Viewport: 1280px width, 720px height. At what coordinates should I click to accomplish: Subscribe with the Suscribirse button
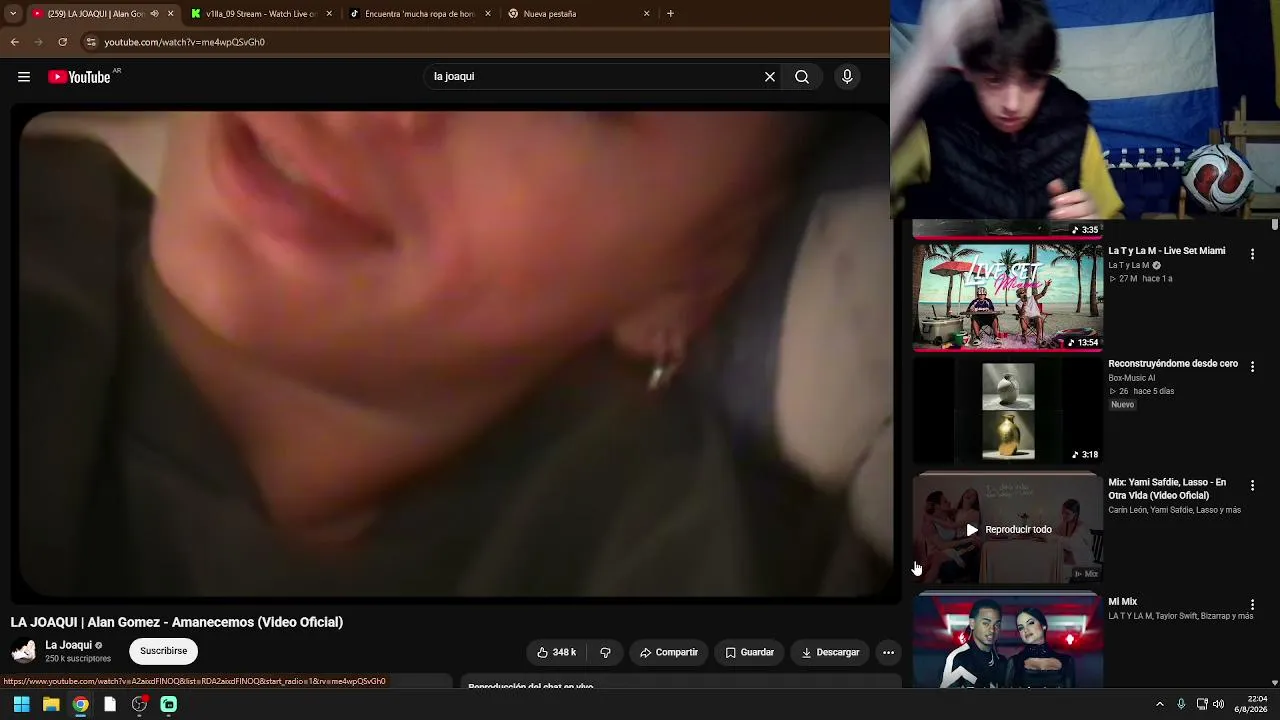click(164, 652)
